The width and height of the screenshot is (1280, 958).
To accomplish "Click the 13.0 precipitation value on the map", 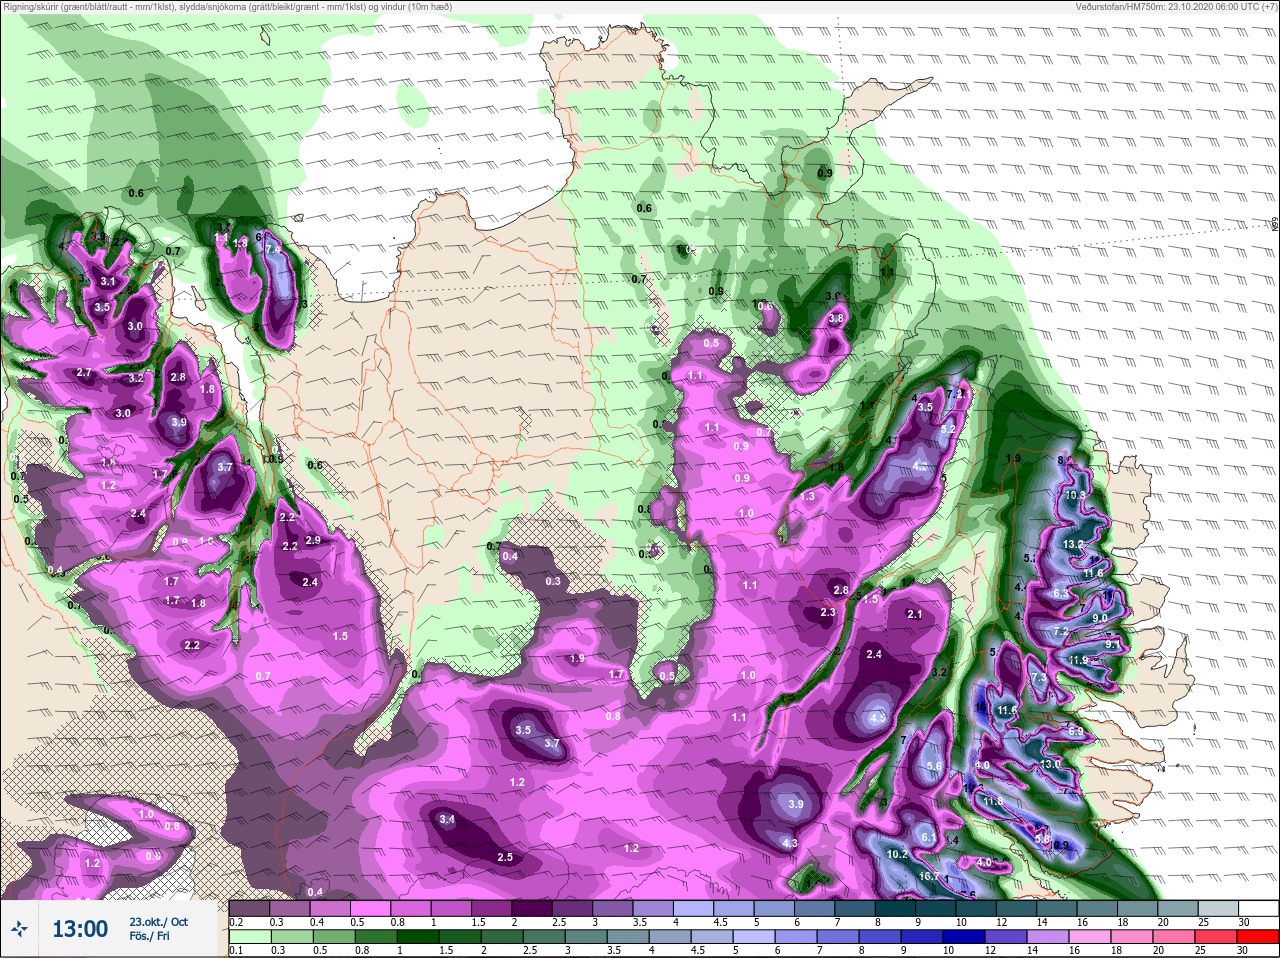I will click(1050, 764).
